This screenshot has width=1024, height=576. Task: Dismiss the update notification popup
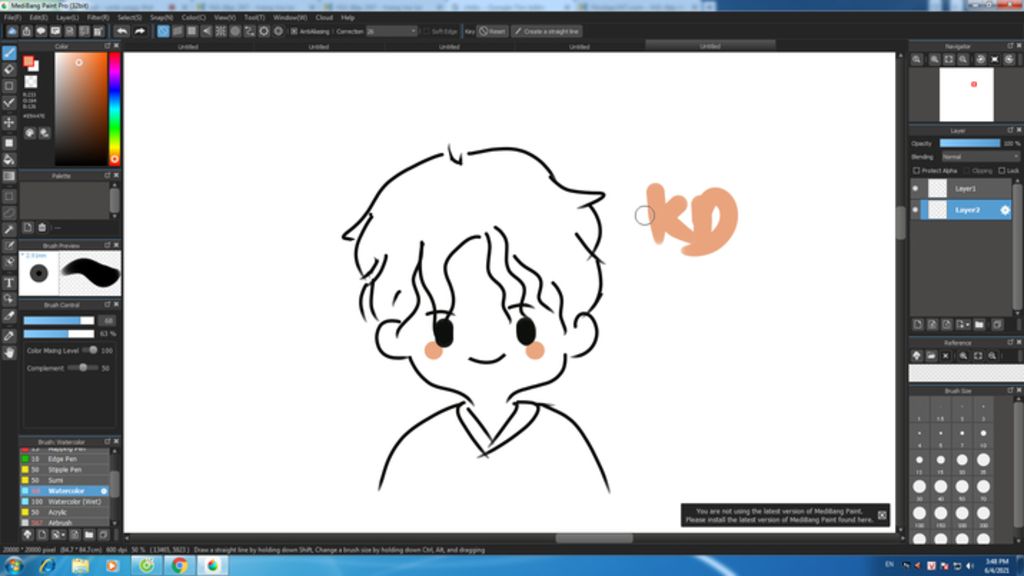[x=882, y=515]
